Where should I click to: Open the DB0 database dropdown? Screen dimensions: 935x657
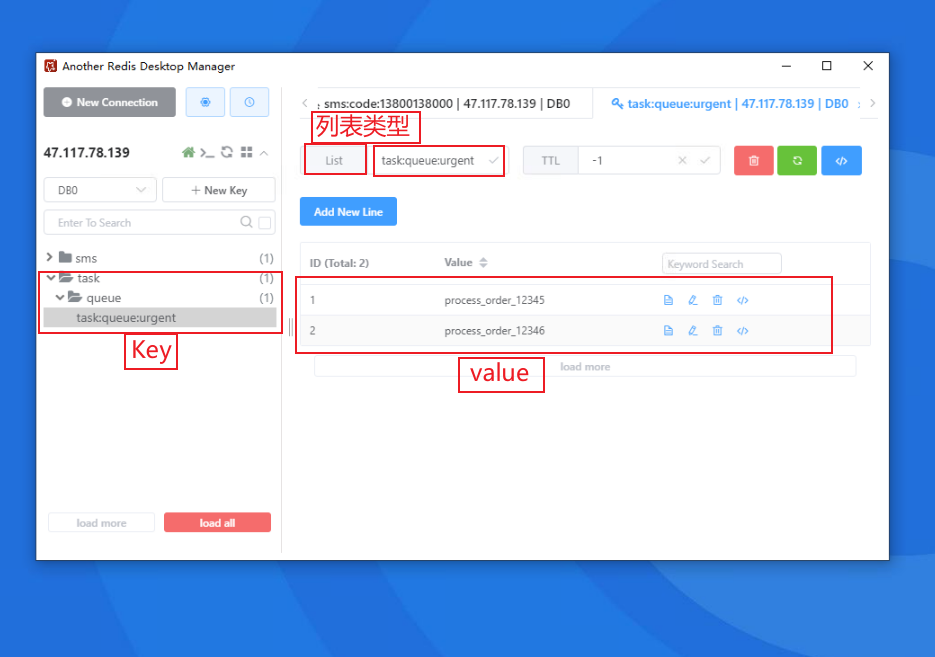pos(100,190)
